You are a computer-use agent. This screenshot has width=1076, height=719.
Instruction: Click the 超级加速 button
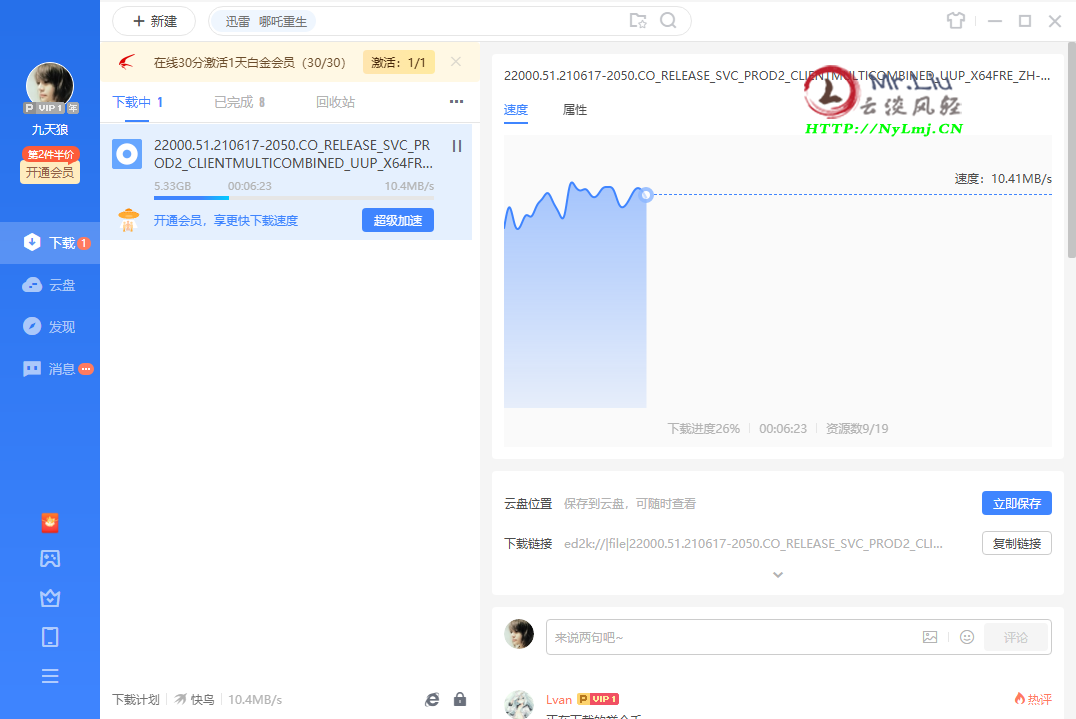click(398, 220)
